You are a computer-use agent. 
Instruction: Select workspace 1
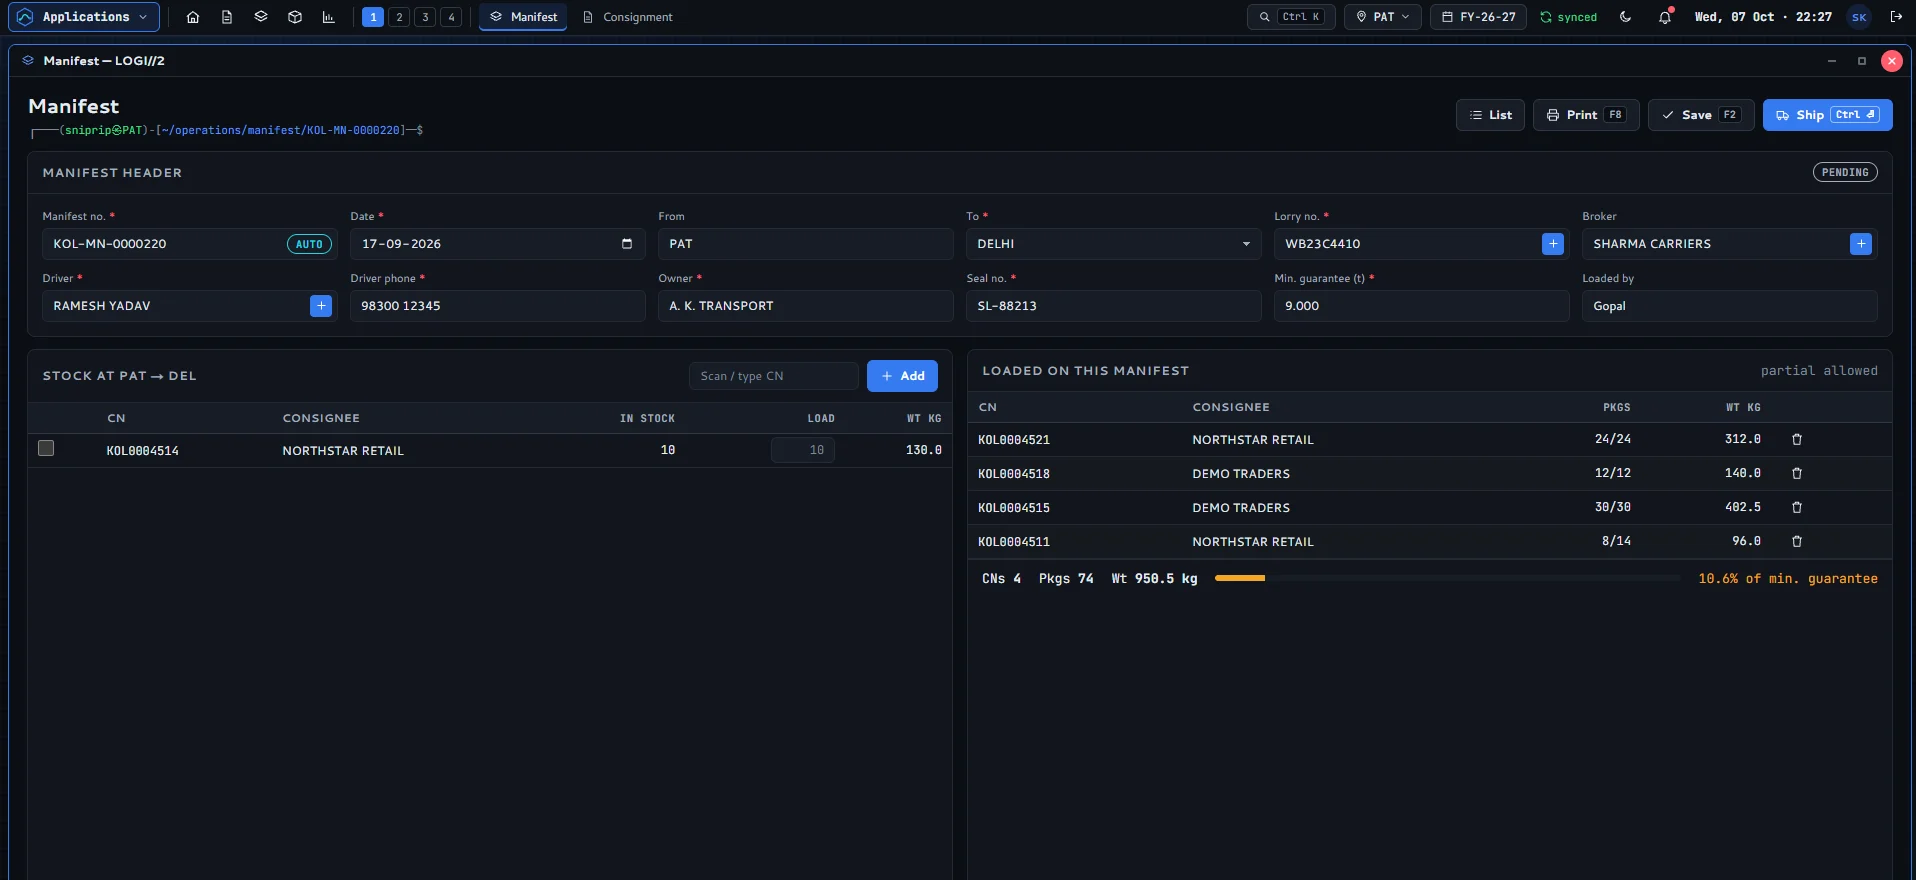[373, 17]
